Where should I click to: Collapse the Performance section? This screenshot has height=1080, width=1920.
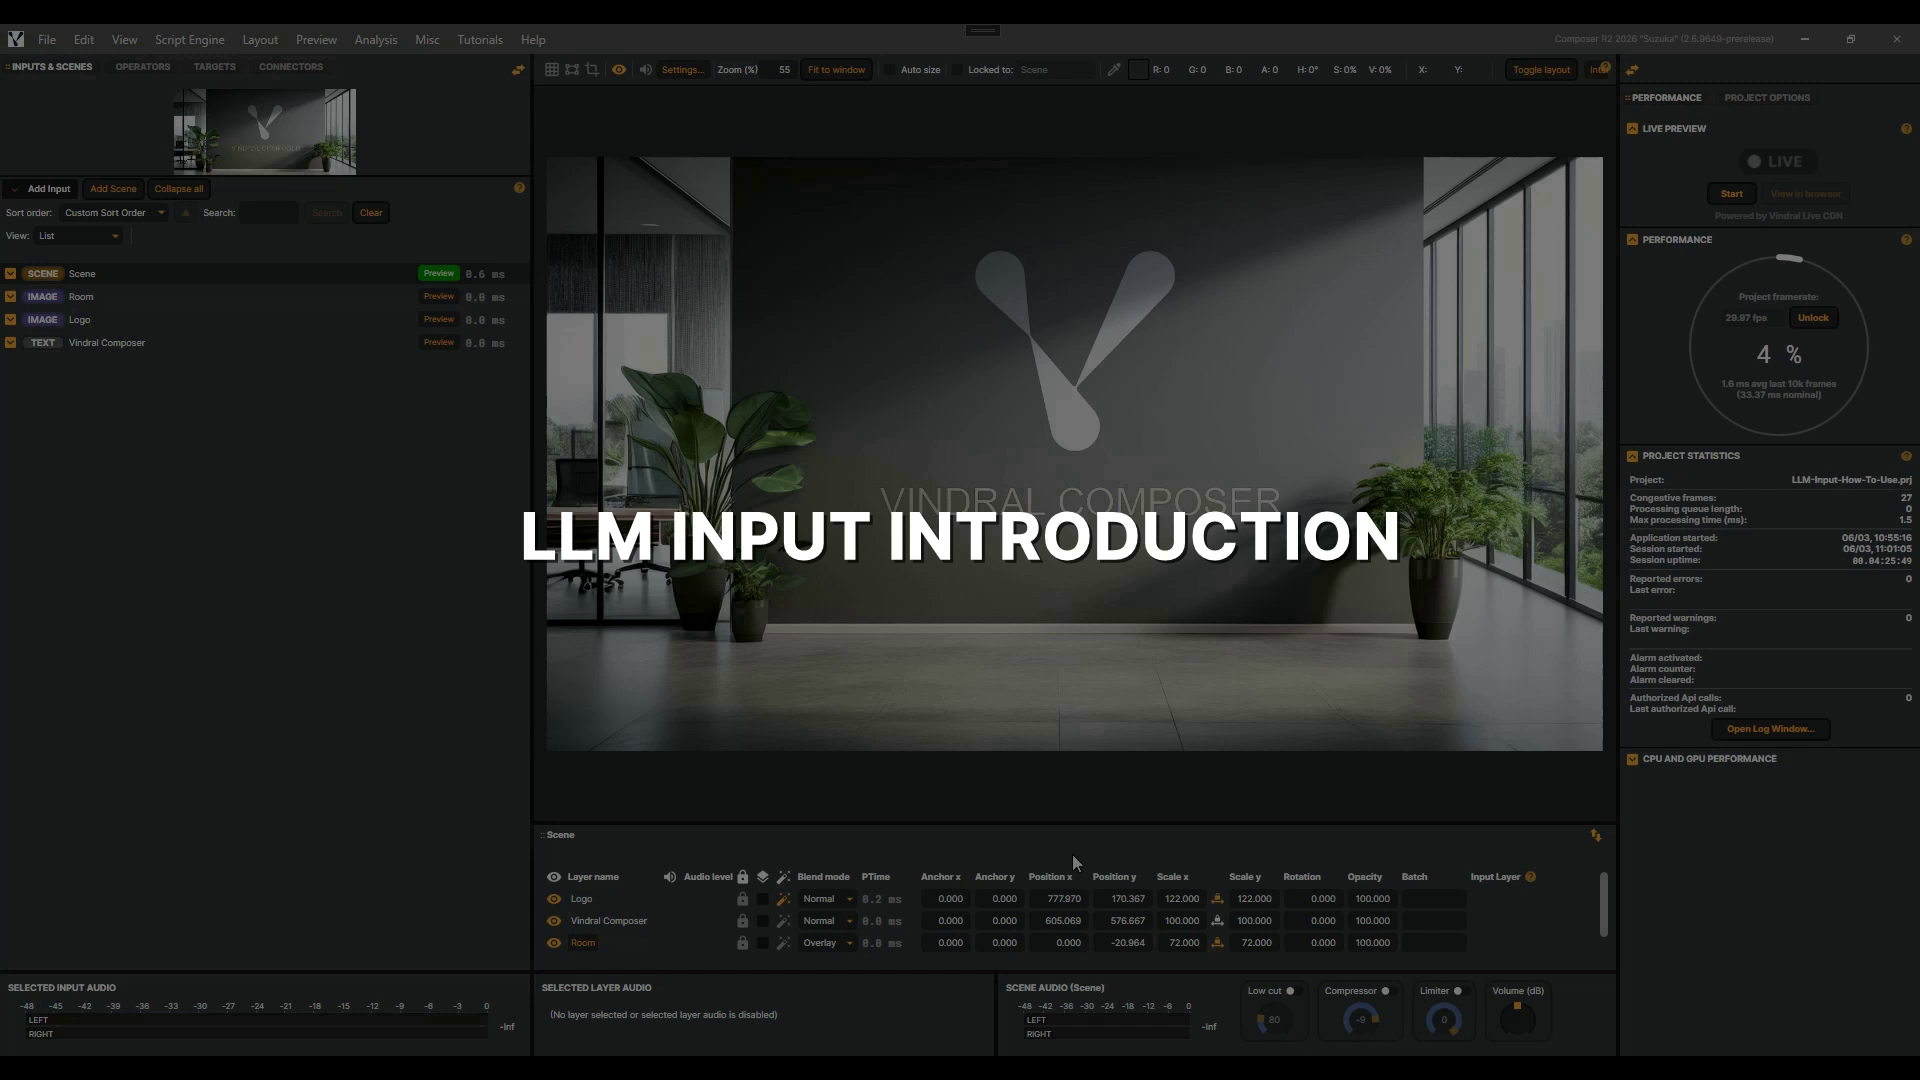pyautogui.click(x=1632, y=240)
